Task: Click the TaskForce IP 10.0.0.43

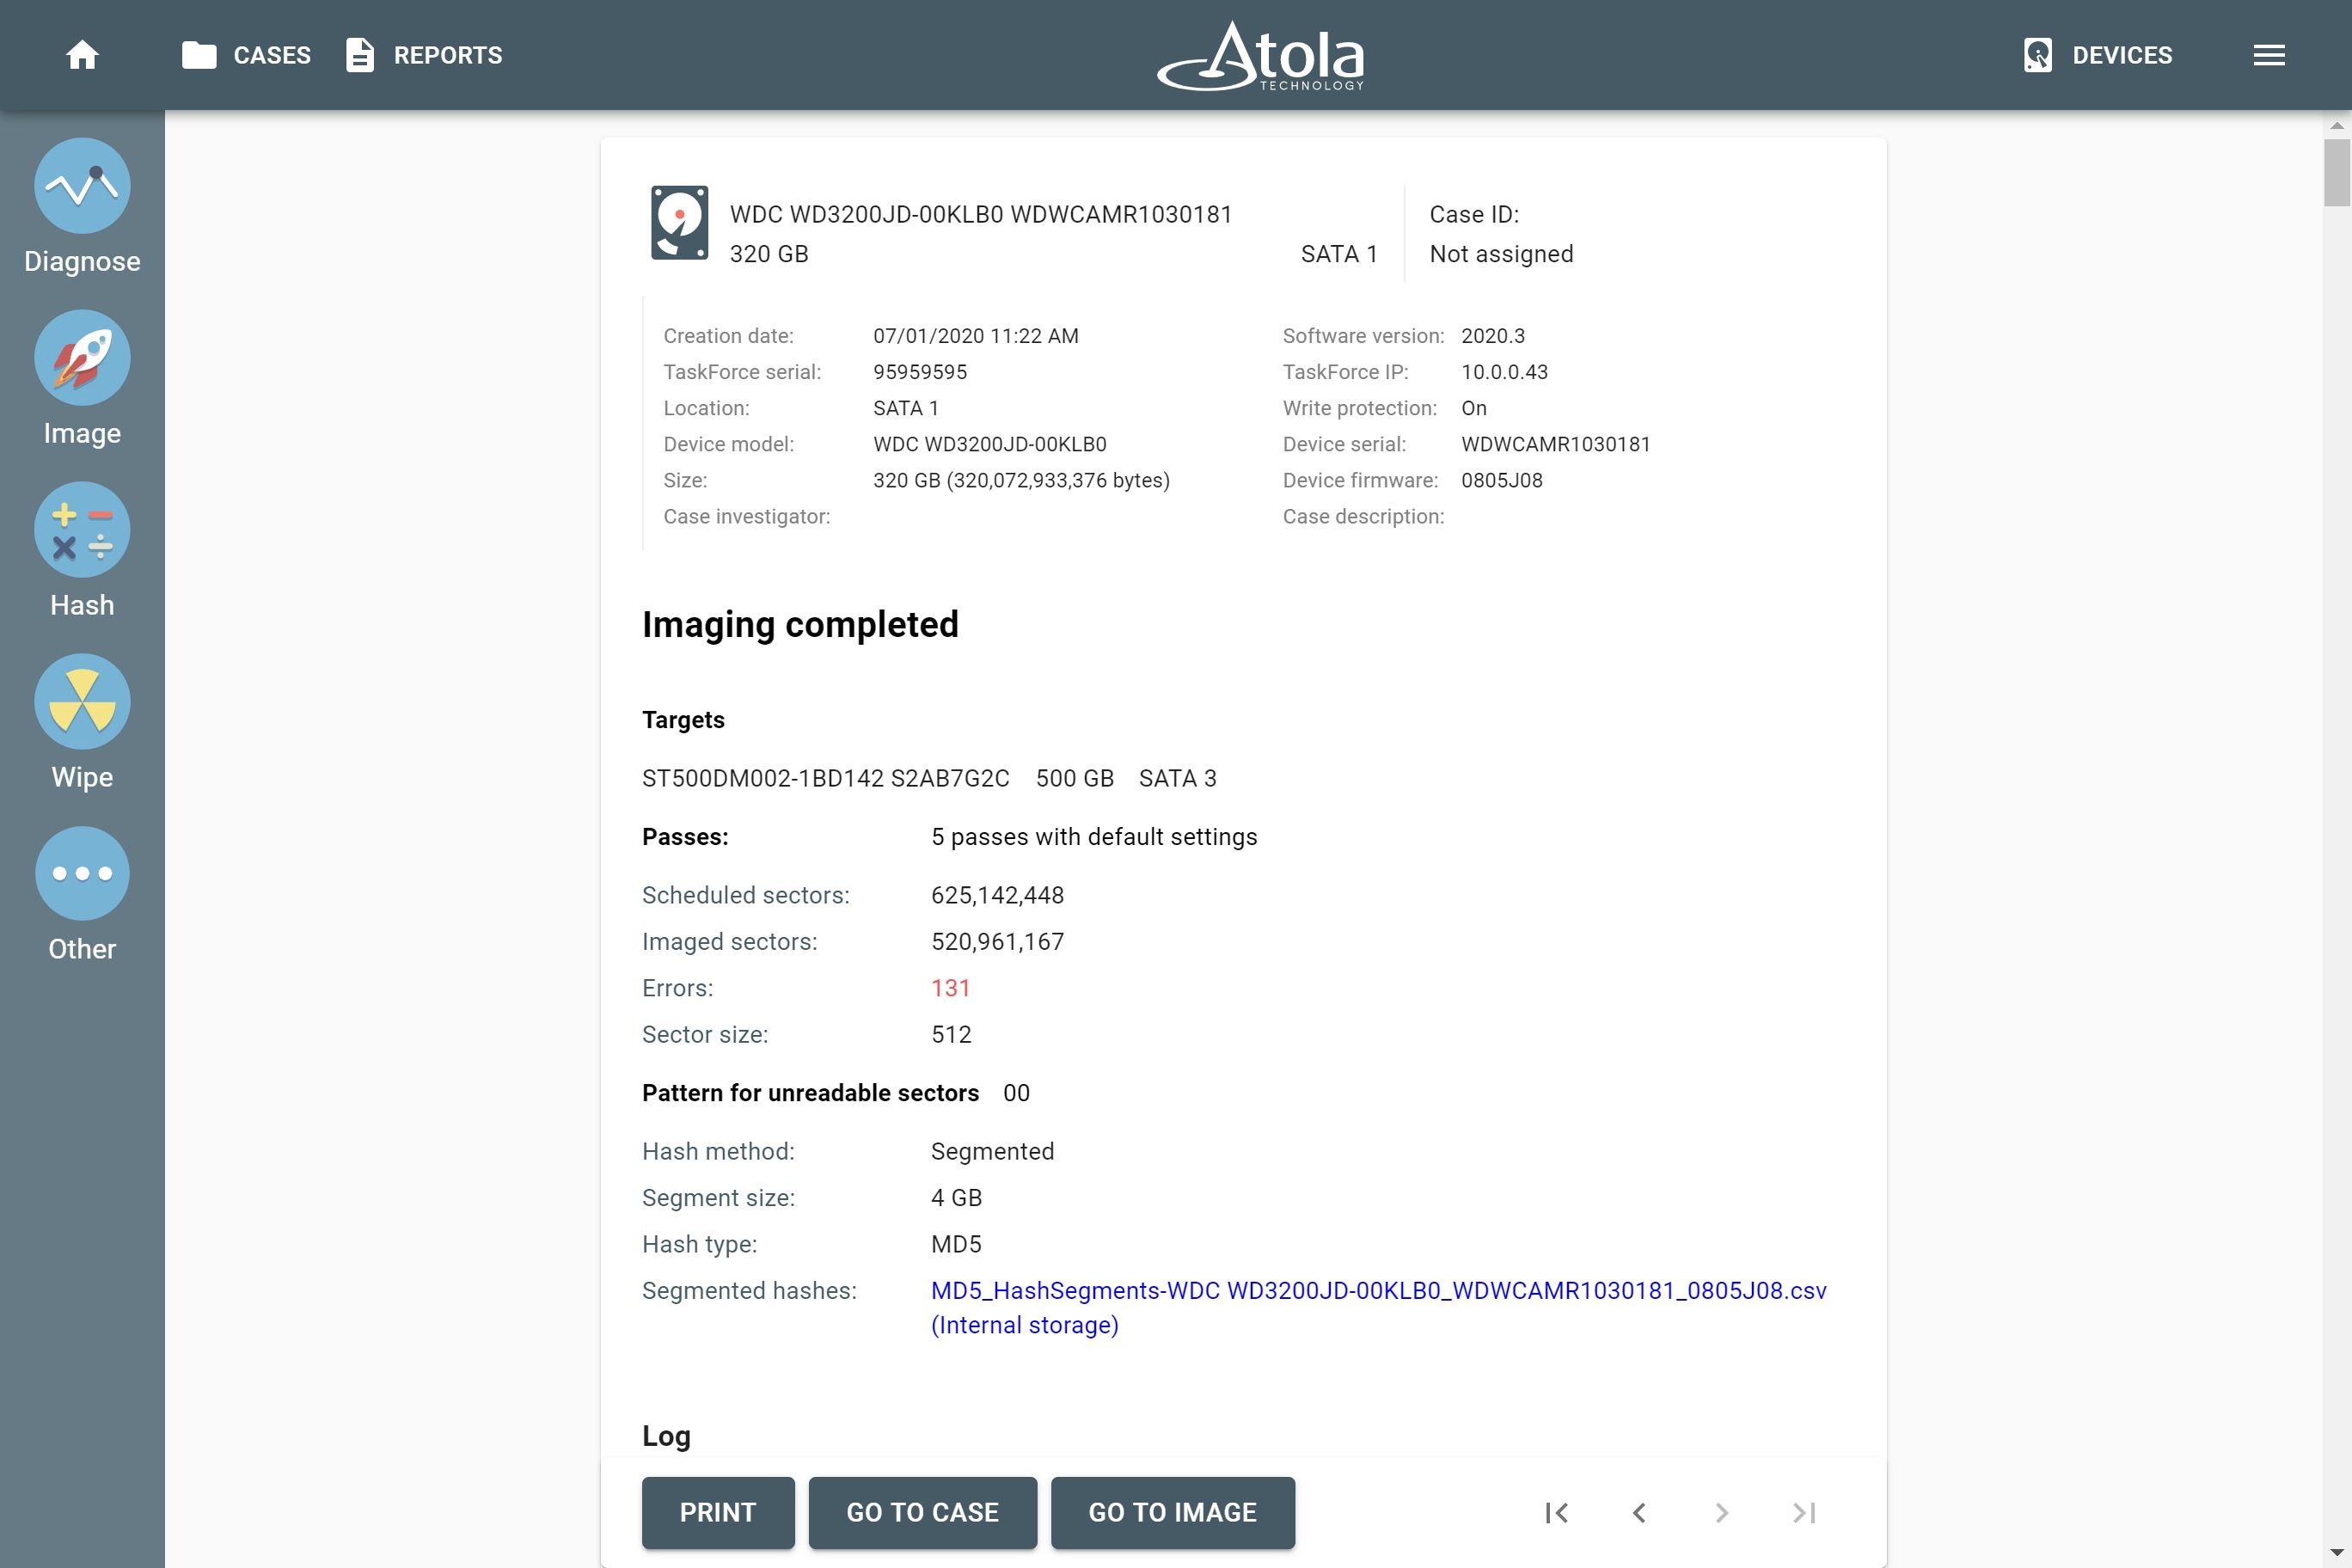Action: [x=1504, y=372]
